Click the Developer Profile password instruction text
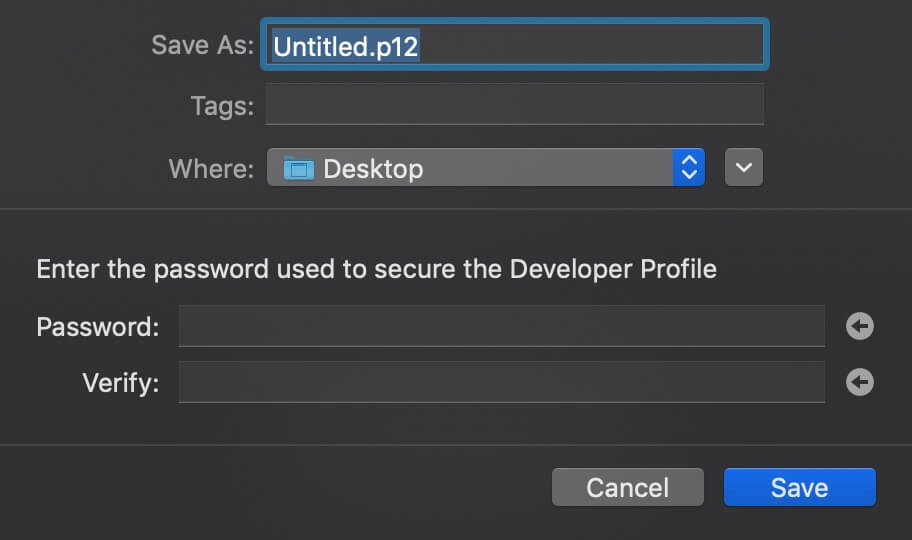This screenshot has height=540, width=912. click(376, 269)
